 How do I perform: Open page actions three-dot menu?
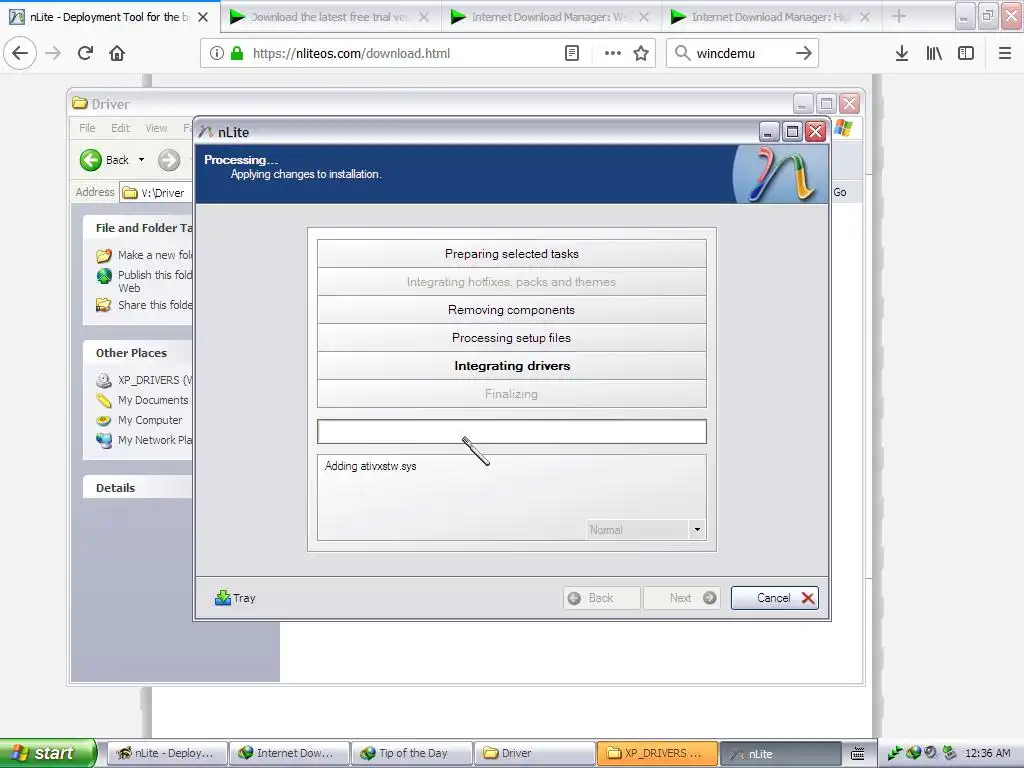pyautogui.click(x=613, y=54)
